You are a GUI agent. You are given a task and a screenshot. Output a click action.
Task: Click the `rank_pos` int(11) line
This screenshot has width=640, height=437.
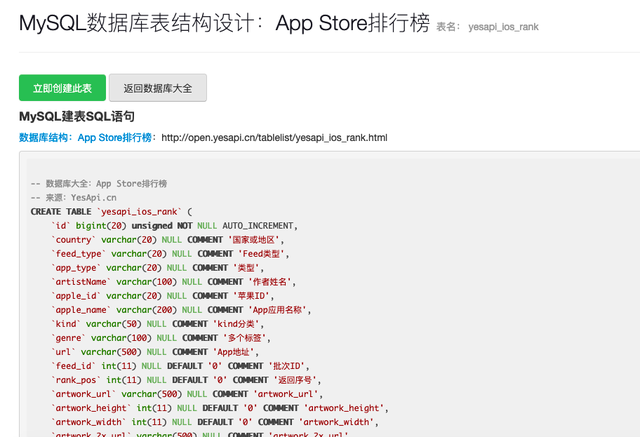click(186, 380)
